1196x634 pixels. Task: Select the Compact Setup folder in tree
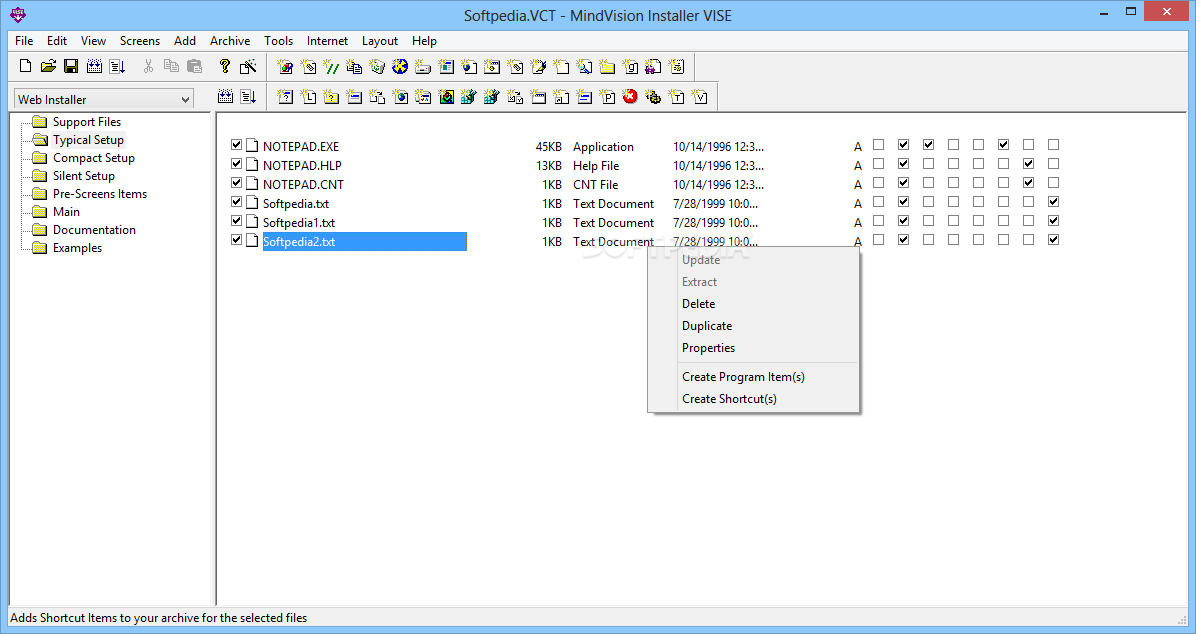click(93, 158)
